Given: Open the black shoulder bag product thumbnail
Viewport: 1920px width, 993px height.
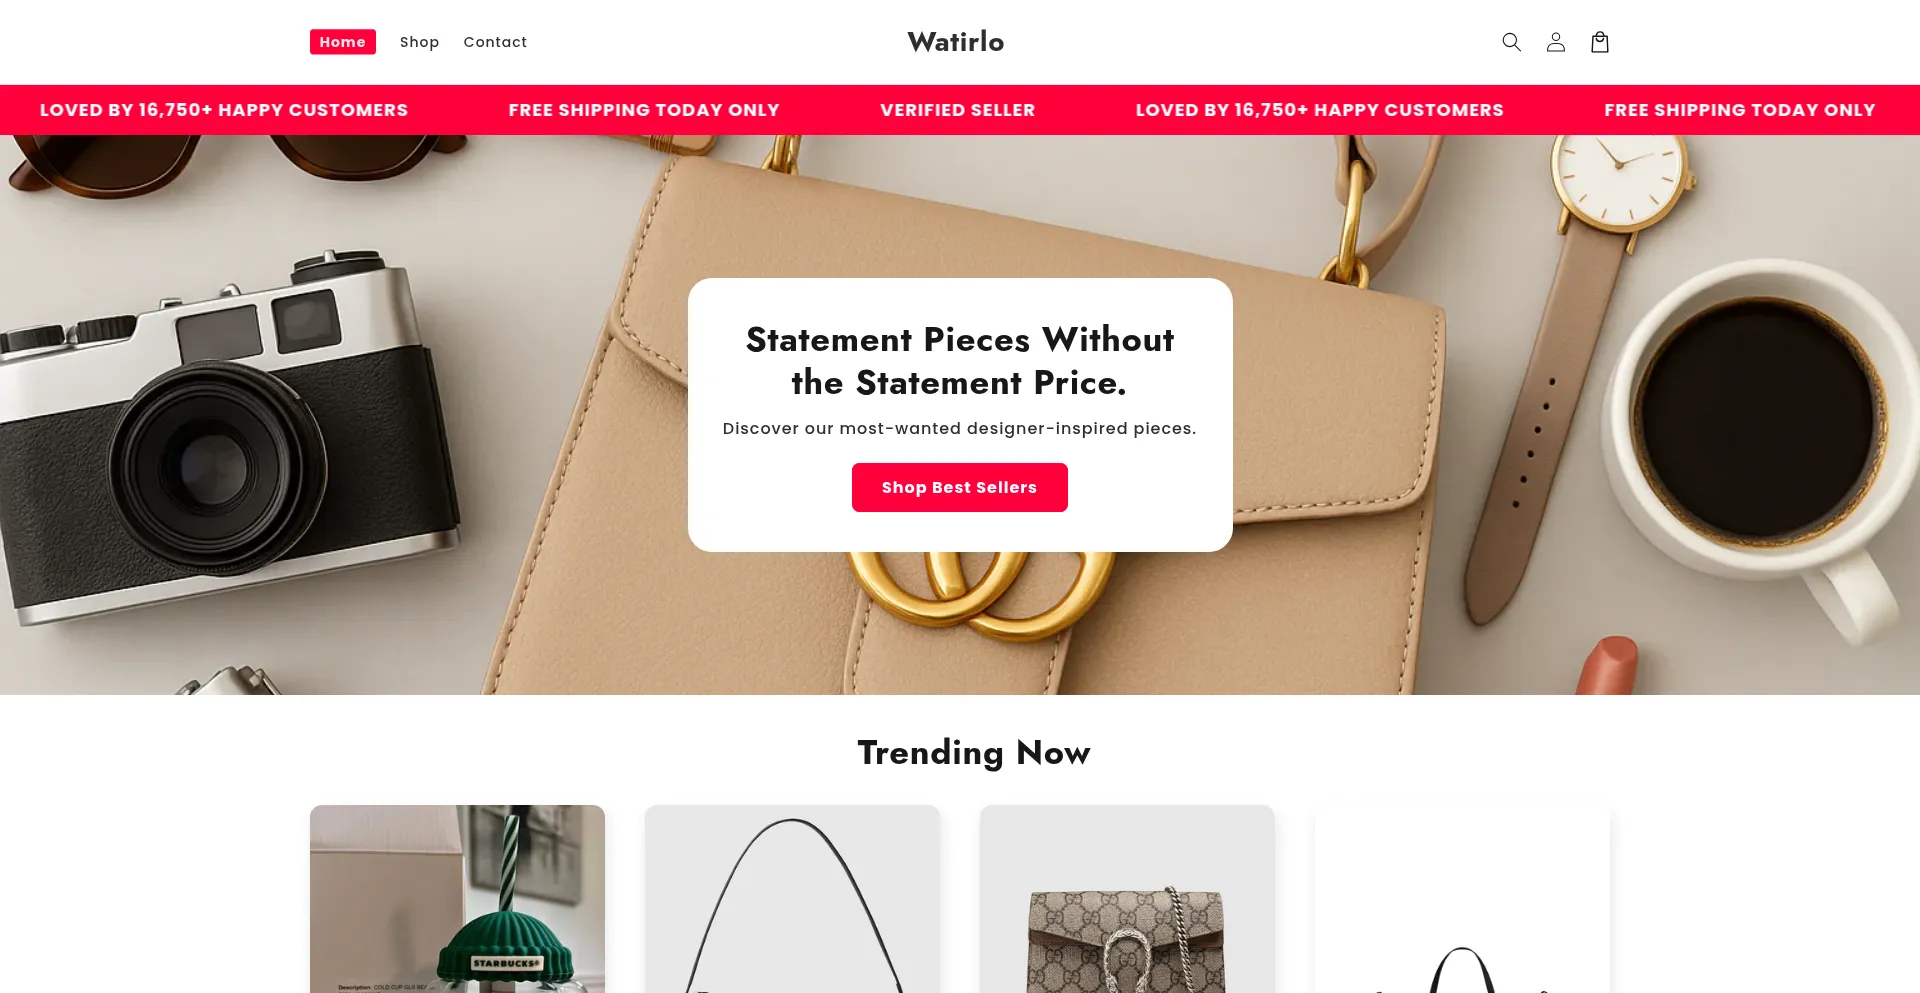Looking at the screenshot, I should tap(792, 899).
